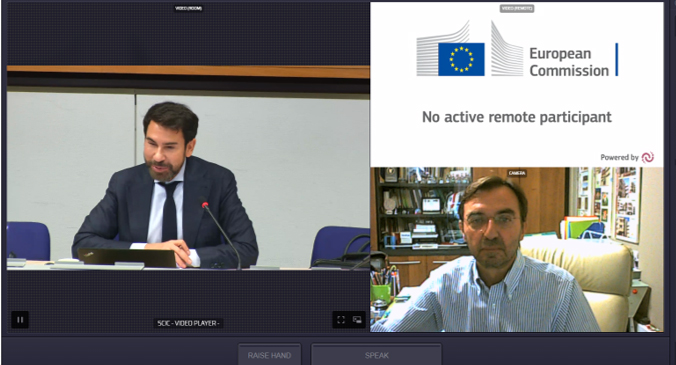This screenshot has height=365, width=676.
Task: Click the pink swirl Powered by logo
Action: [x=648, y=157]
